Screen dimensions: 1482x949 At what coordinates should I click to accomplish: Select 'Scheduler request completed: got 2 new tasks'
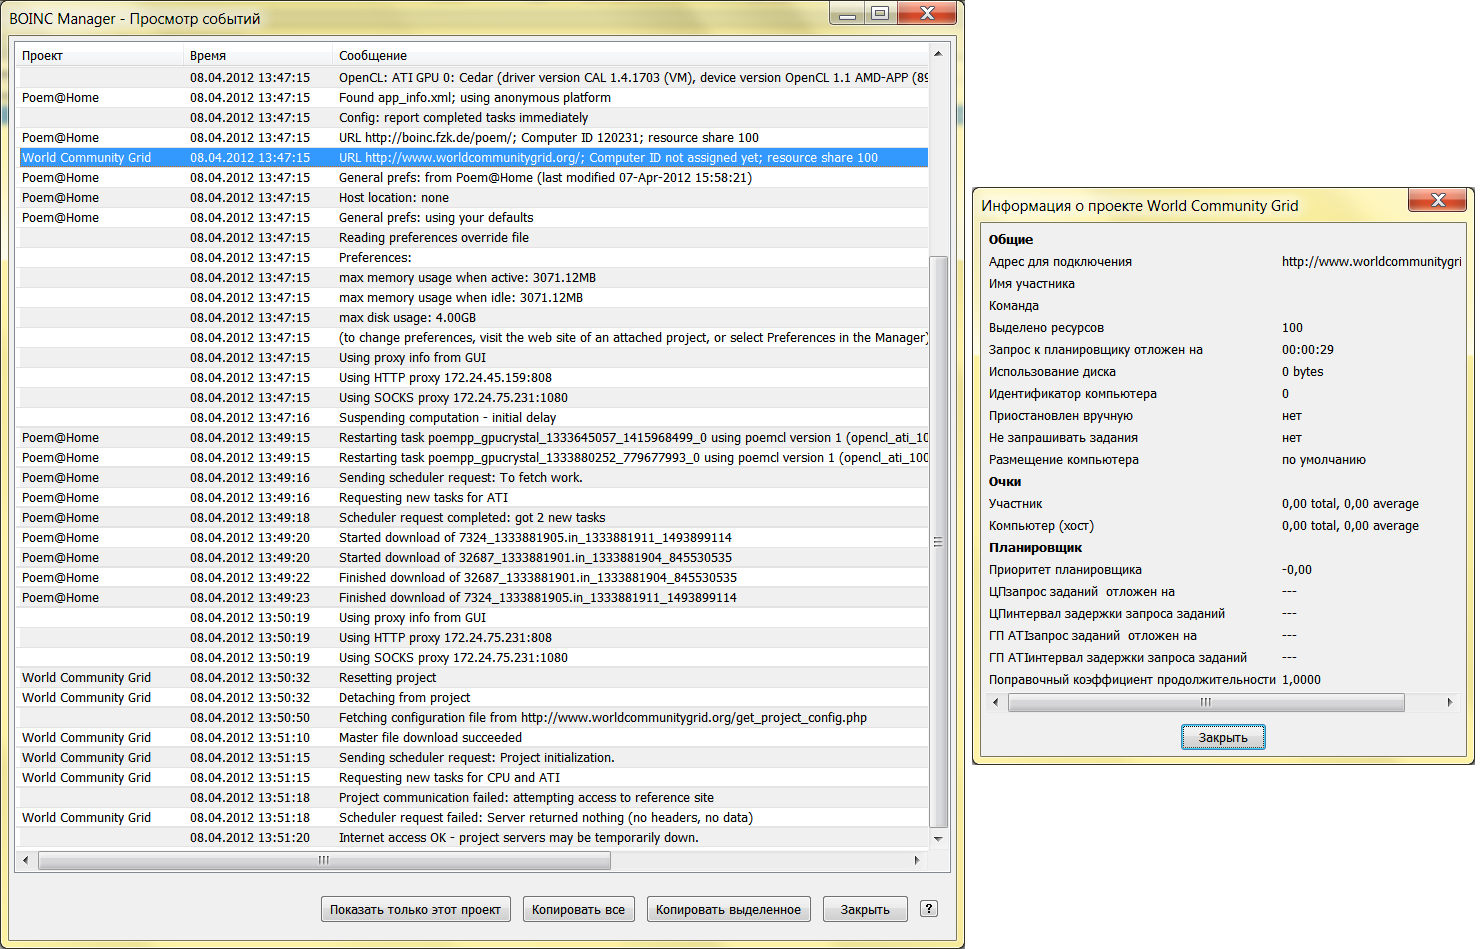(473, 517)
